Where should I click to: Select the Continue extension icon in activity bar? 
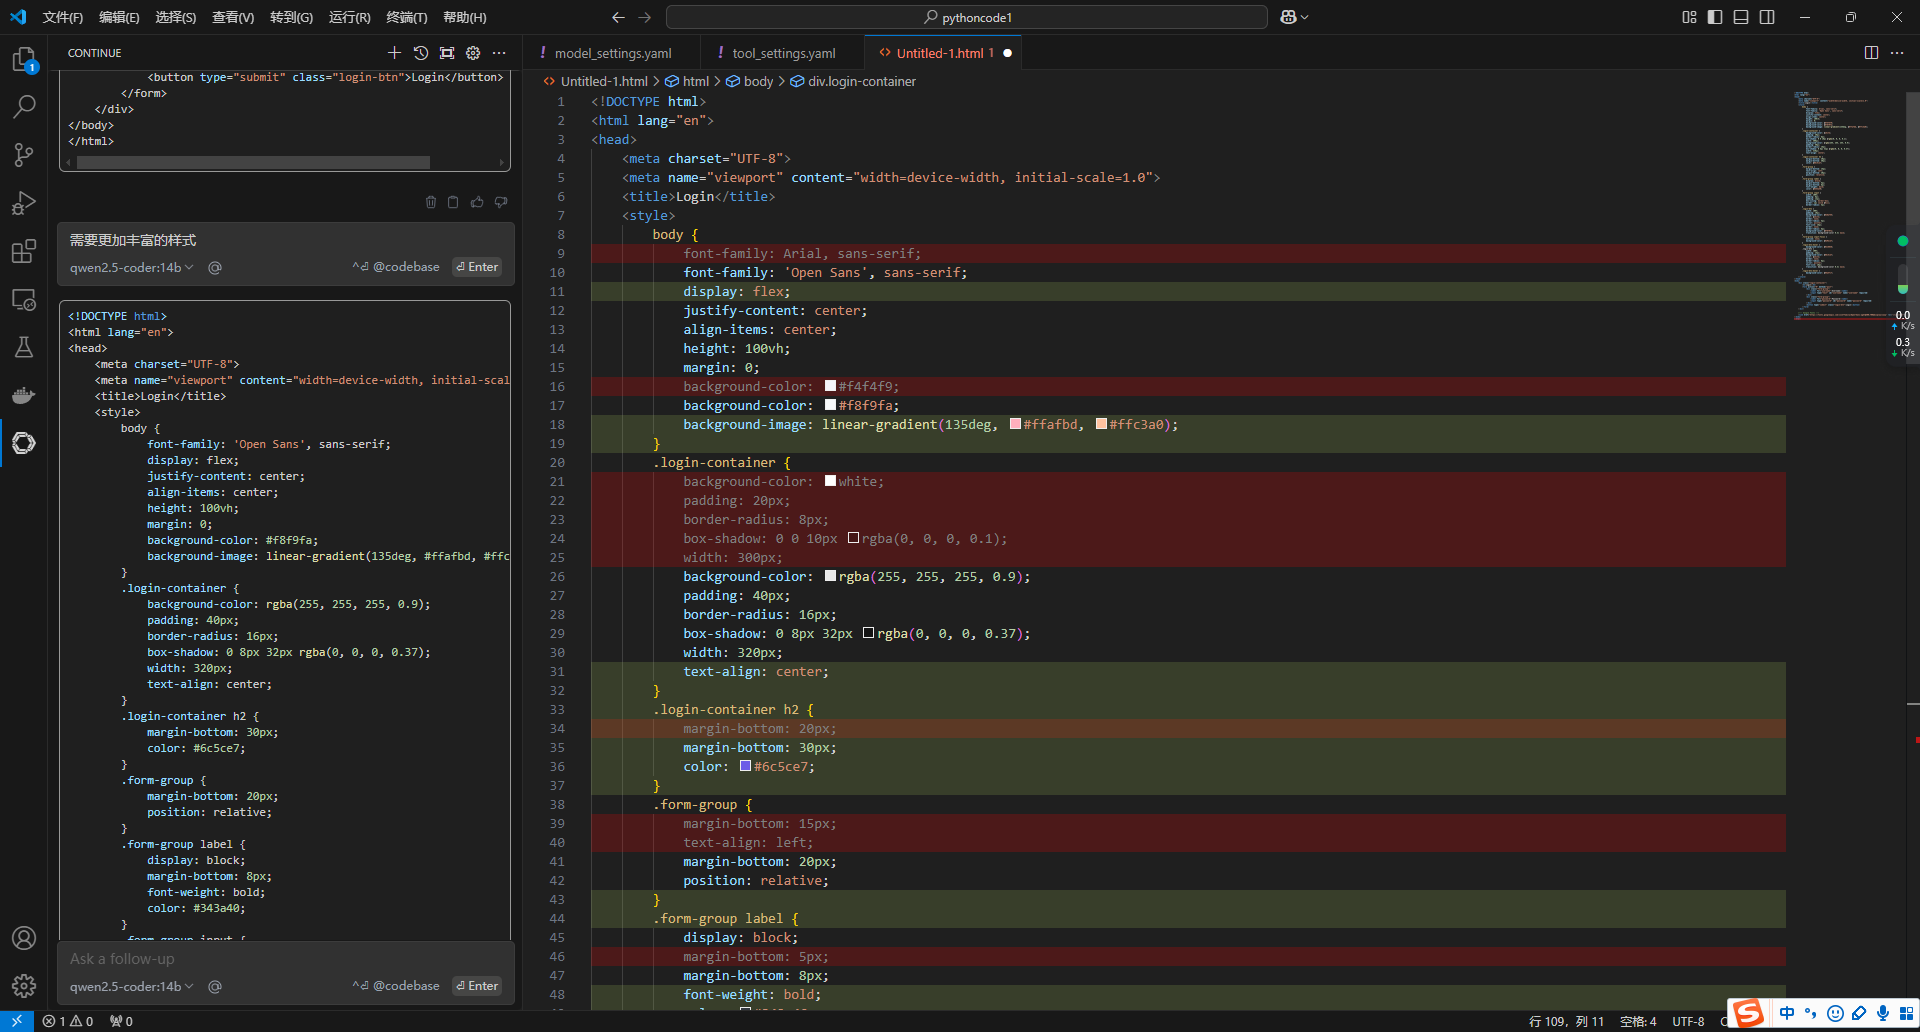coord(24,443)
